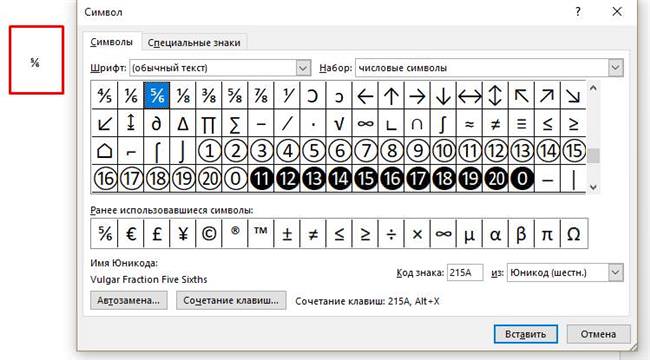
Task: Choose the plus-minus sign in recent symbols
Action: point(287,234)
